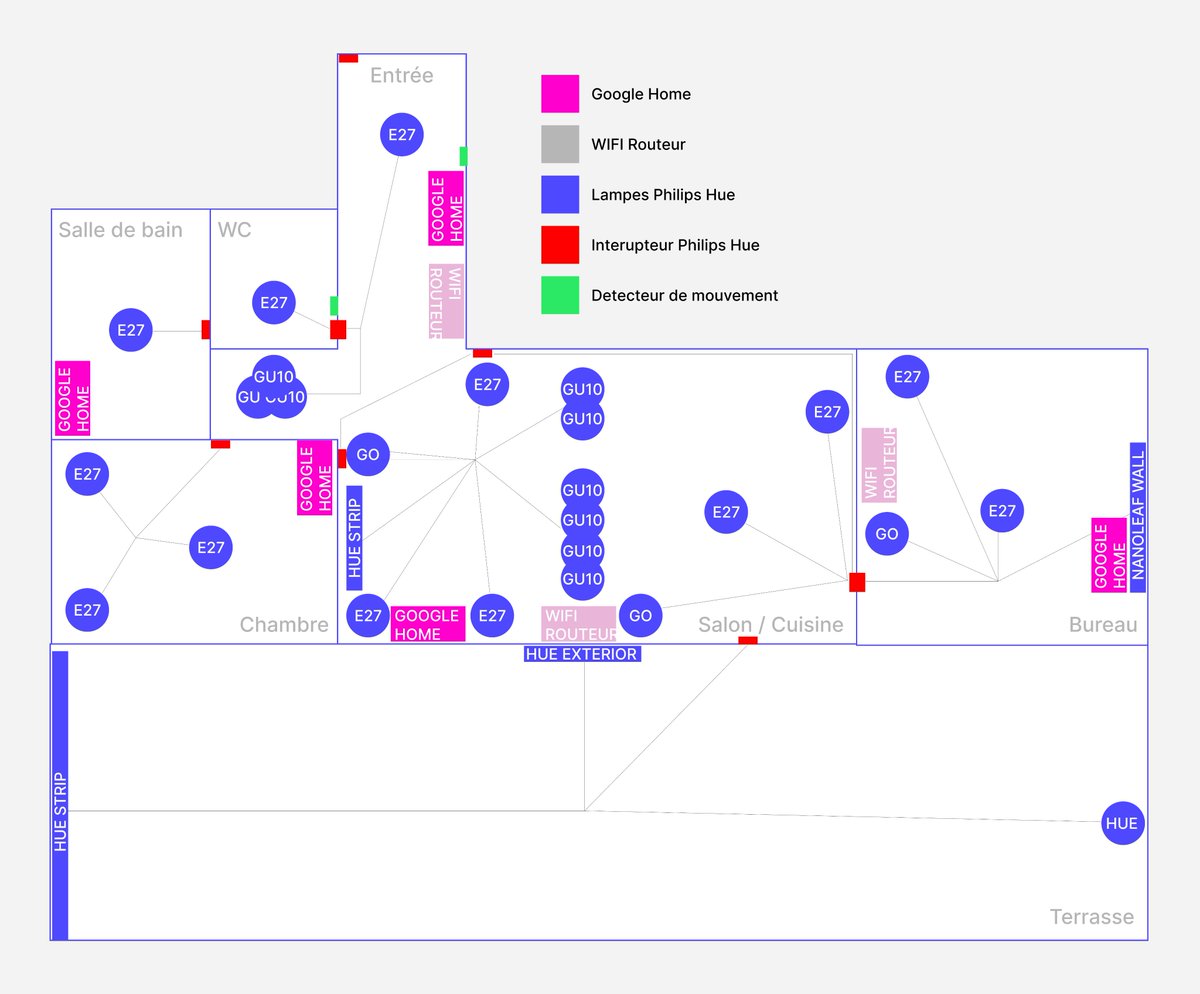The width and height of the screenshot is (1200, 994).
Task: Click the magenta Google Home legend swatch
Action: coord(560,94)
